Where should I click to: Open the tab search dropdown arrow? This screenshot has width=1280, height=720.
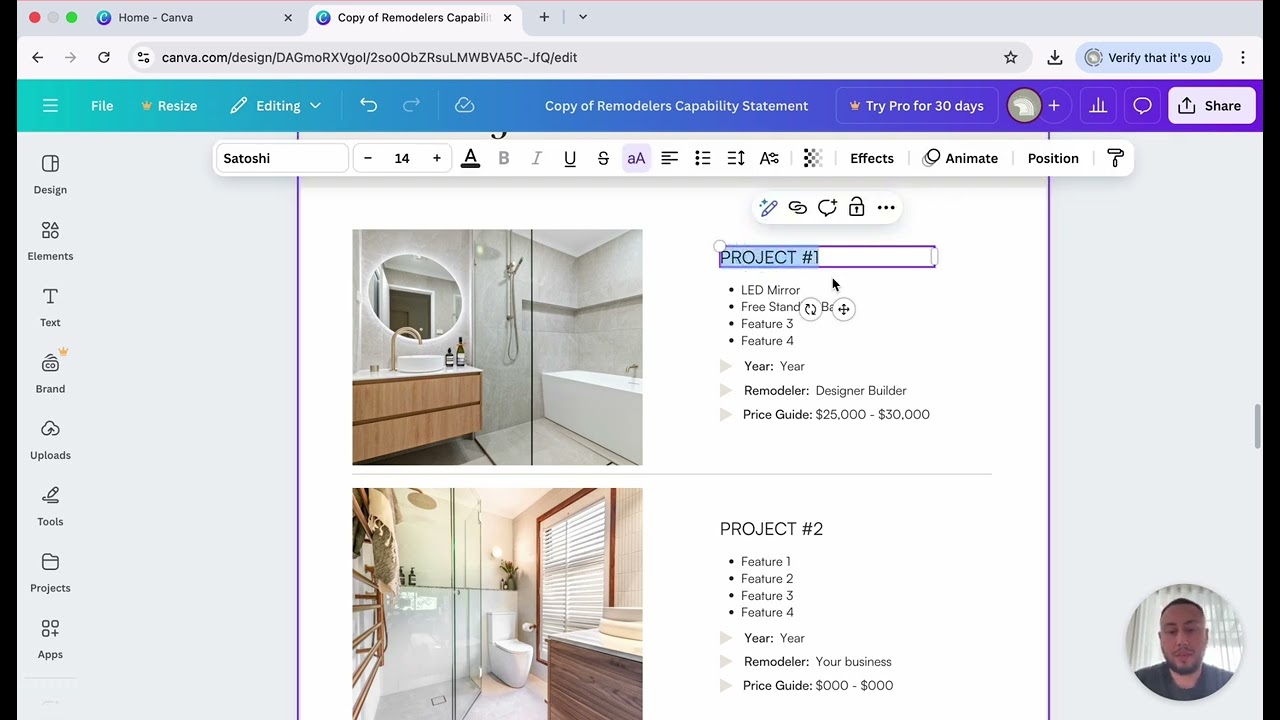tap(583, 17)
